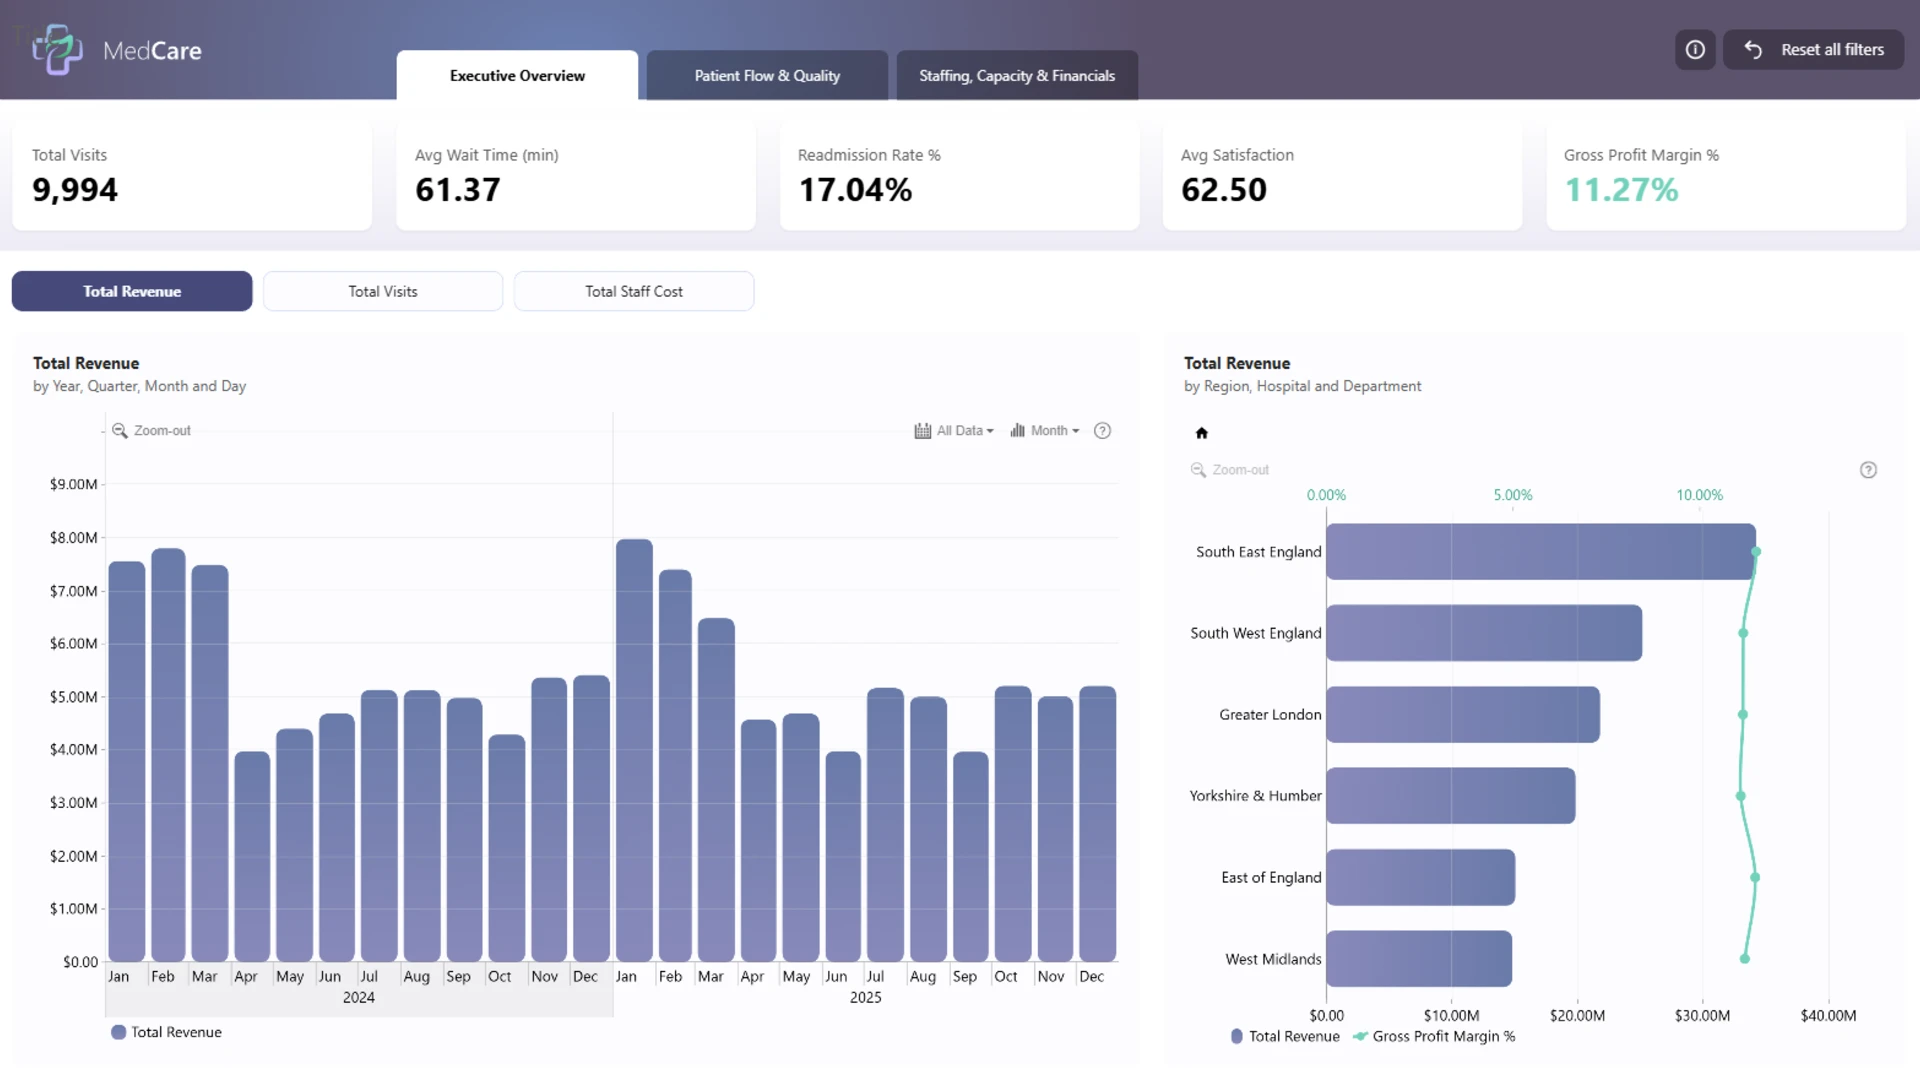Expand the All Data dropdown
Image resolution: width=1920 pixels, height=1080 pixels.
point(954,431)
